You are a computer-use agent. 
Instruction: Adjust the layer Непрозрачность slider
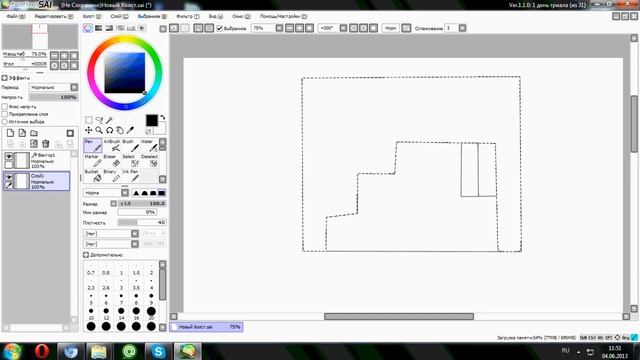53,97
